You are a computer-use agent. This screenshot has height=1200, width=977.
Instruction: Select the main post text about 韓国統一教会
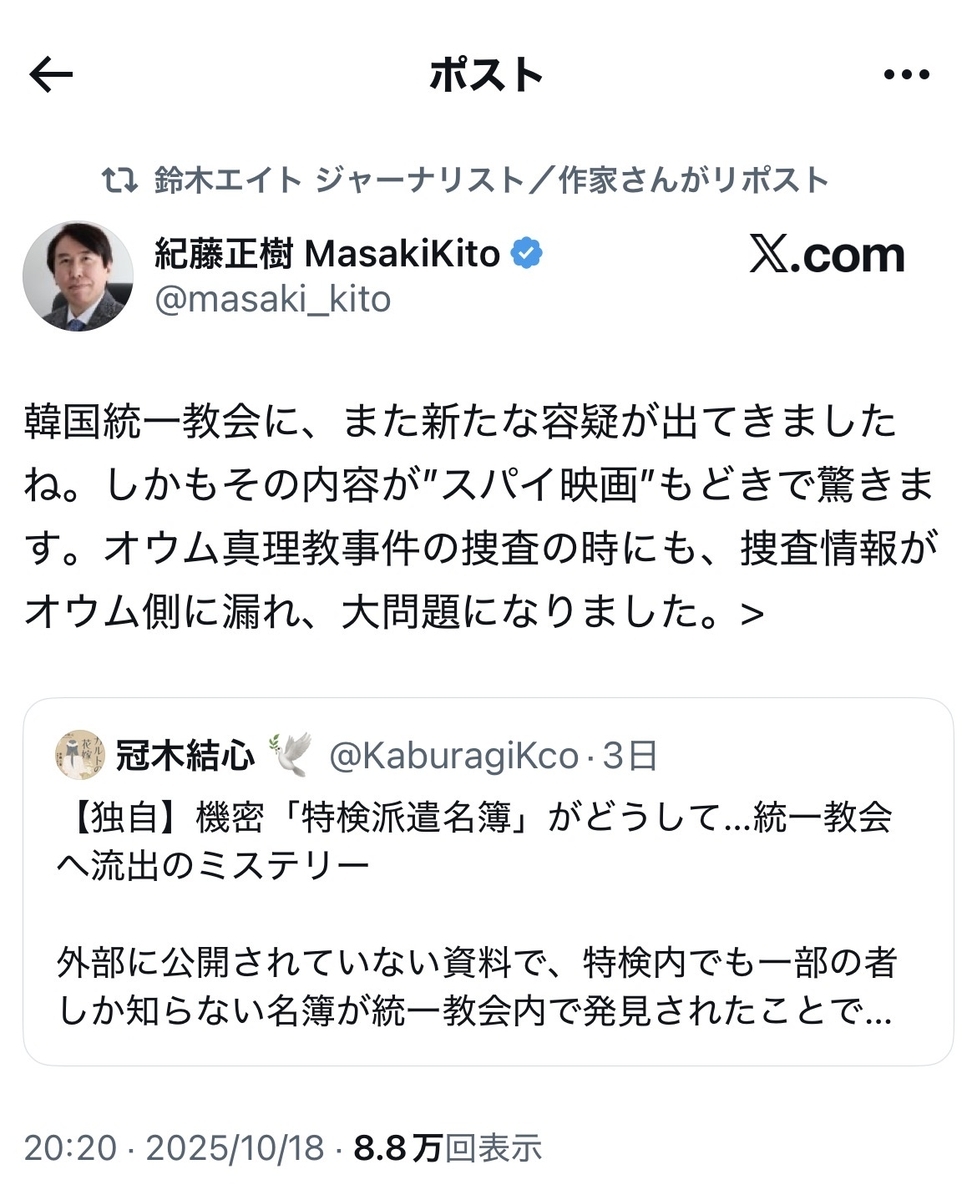tap(480, 517)
